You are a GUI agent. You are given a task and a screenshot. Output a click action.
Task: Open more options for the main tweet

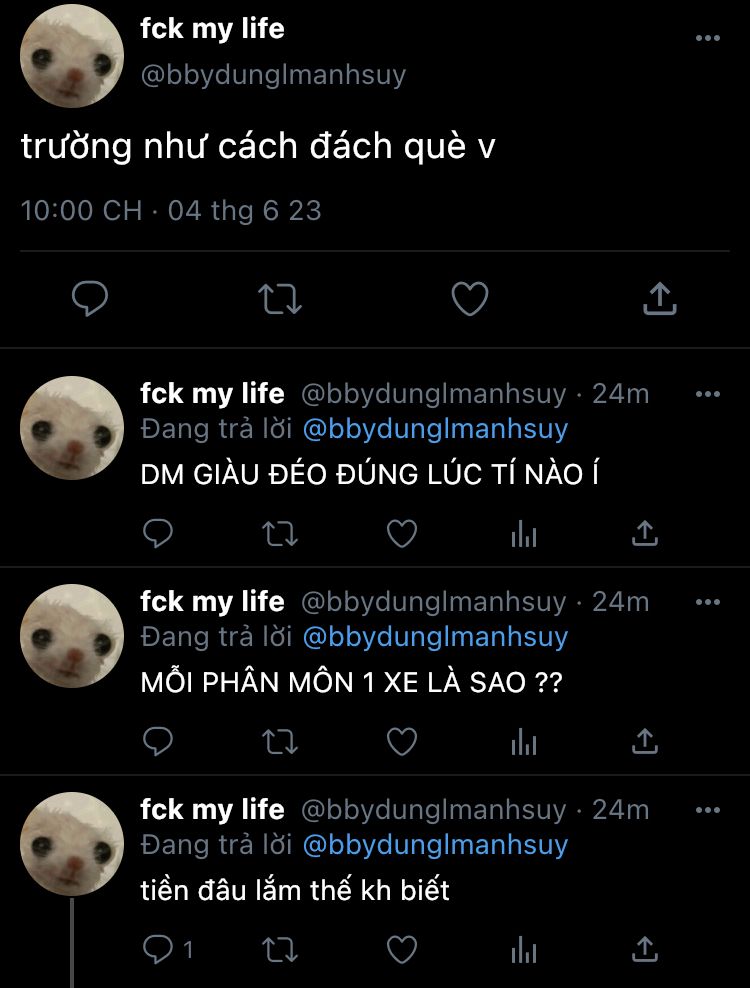pyautogui.click(x=708, y=38)
